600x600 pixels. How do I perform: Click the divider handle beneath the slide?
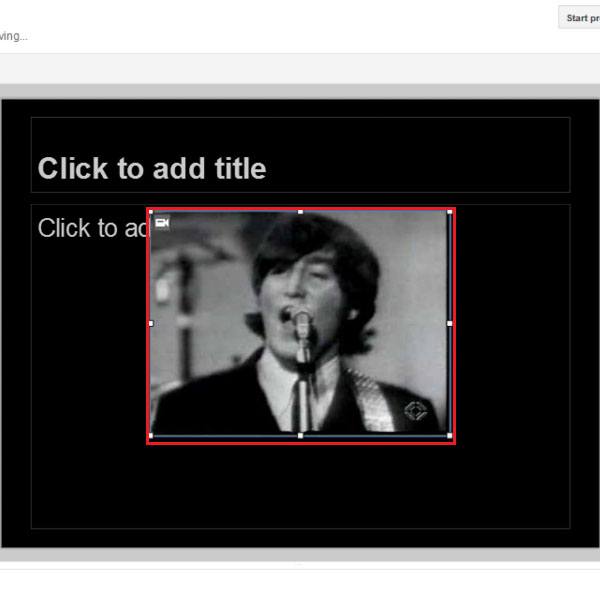(x=300, y=564)
